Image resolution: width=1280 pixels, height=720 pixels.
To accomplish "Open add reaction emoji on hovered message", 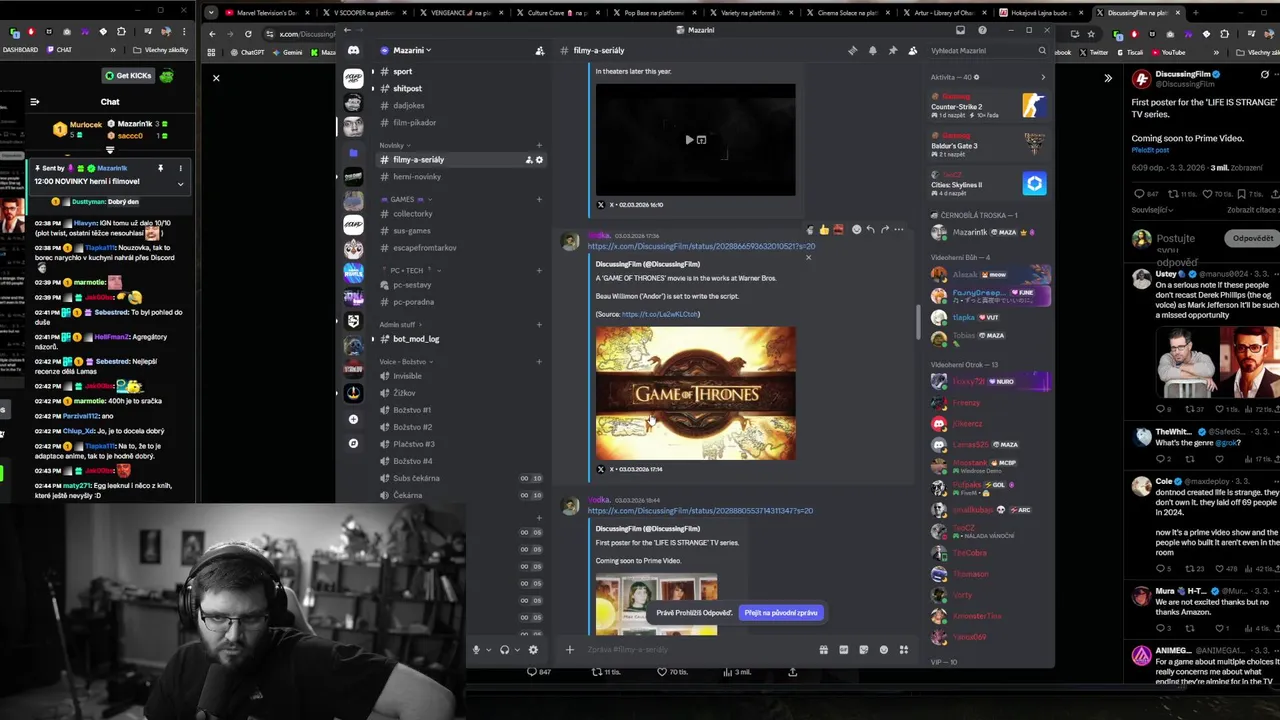I will point(856,229).
